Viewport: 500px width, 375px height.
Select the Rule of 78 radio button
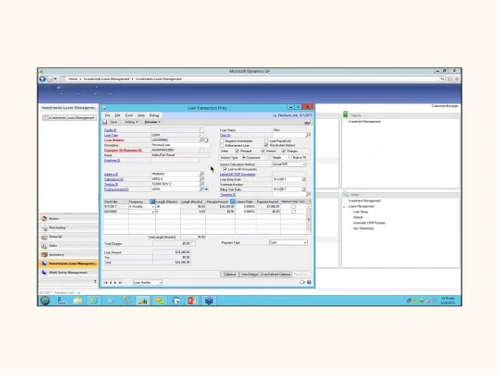click(x=290, y=157)
